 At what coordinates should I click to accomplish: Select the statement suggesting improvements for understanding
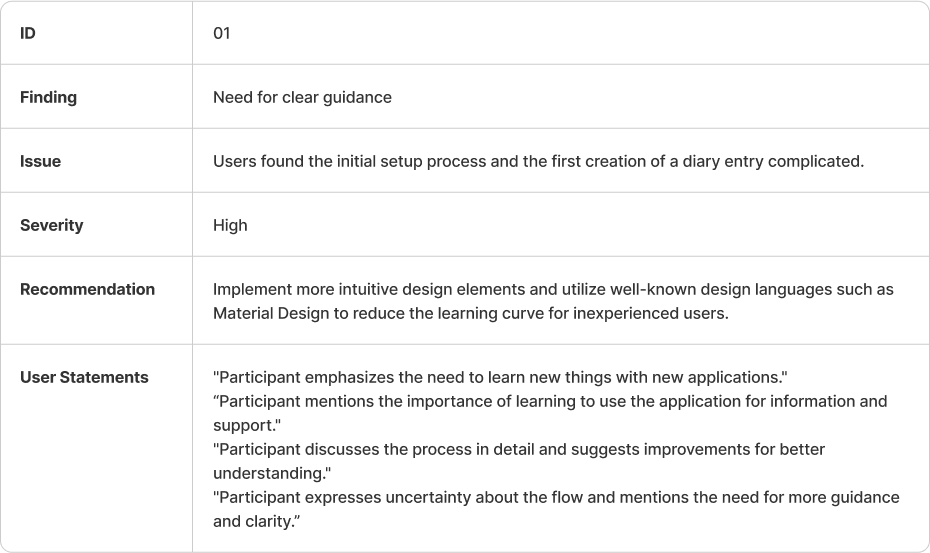[x=519, y=461]
